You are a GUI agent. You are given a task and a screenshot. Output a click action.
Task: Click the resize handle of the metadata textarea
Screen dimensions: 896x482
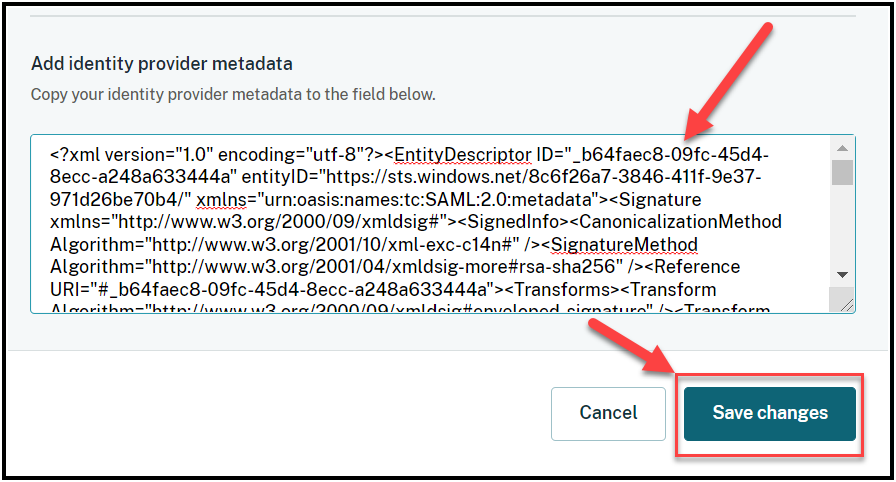click(x=846, y=304)
